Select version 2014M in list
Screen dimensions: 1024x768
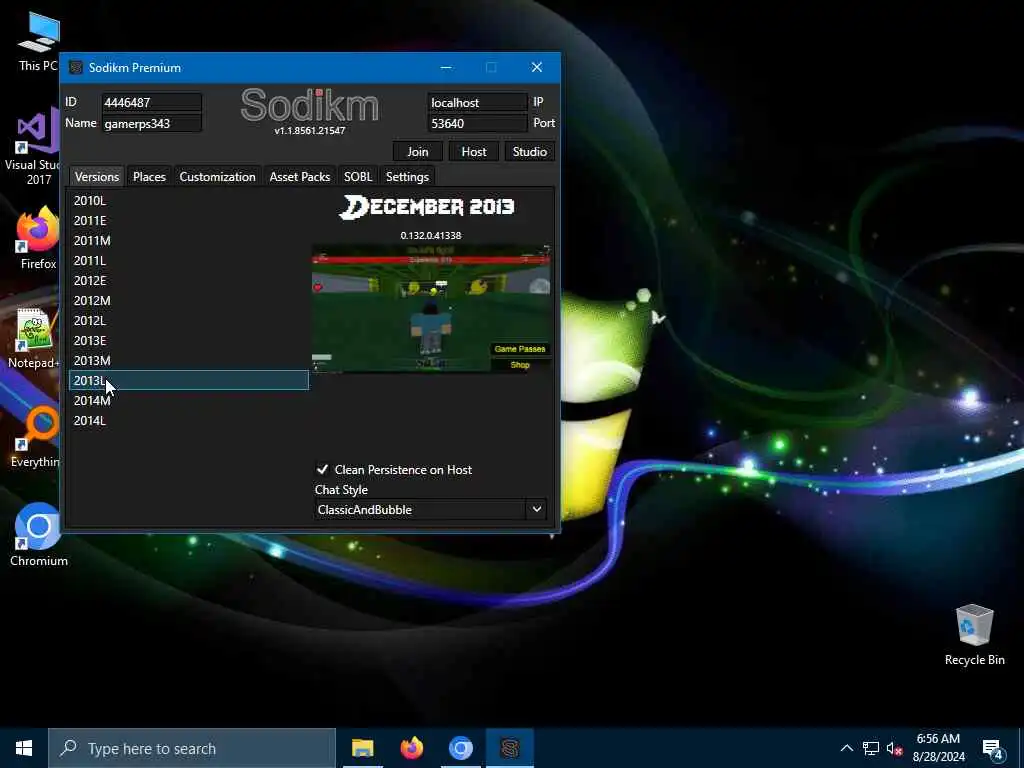point(189,400)
